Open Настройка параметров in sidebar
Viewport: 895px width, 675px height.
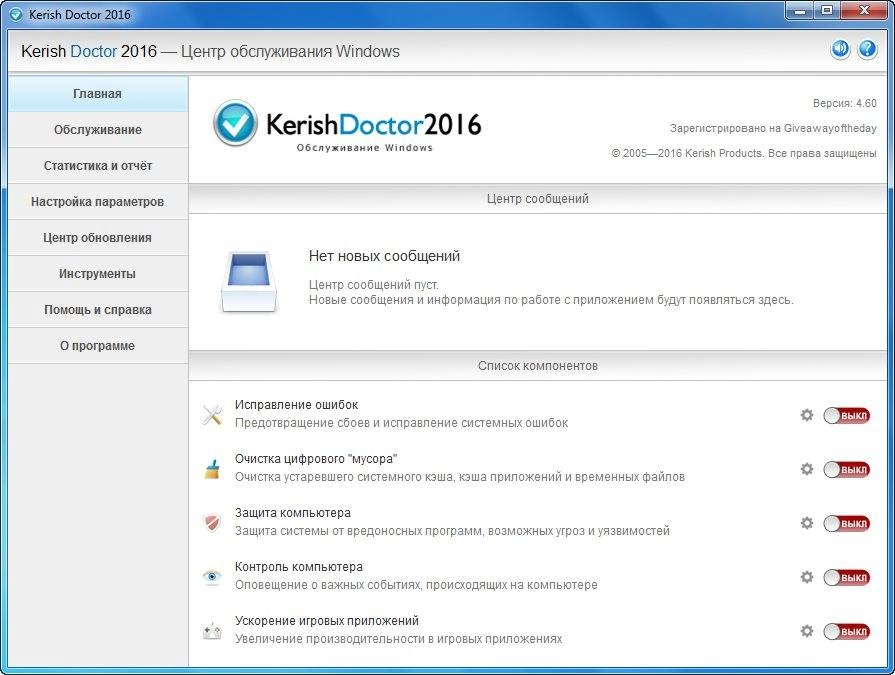coord(98,201)
